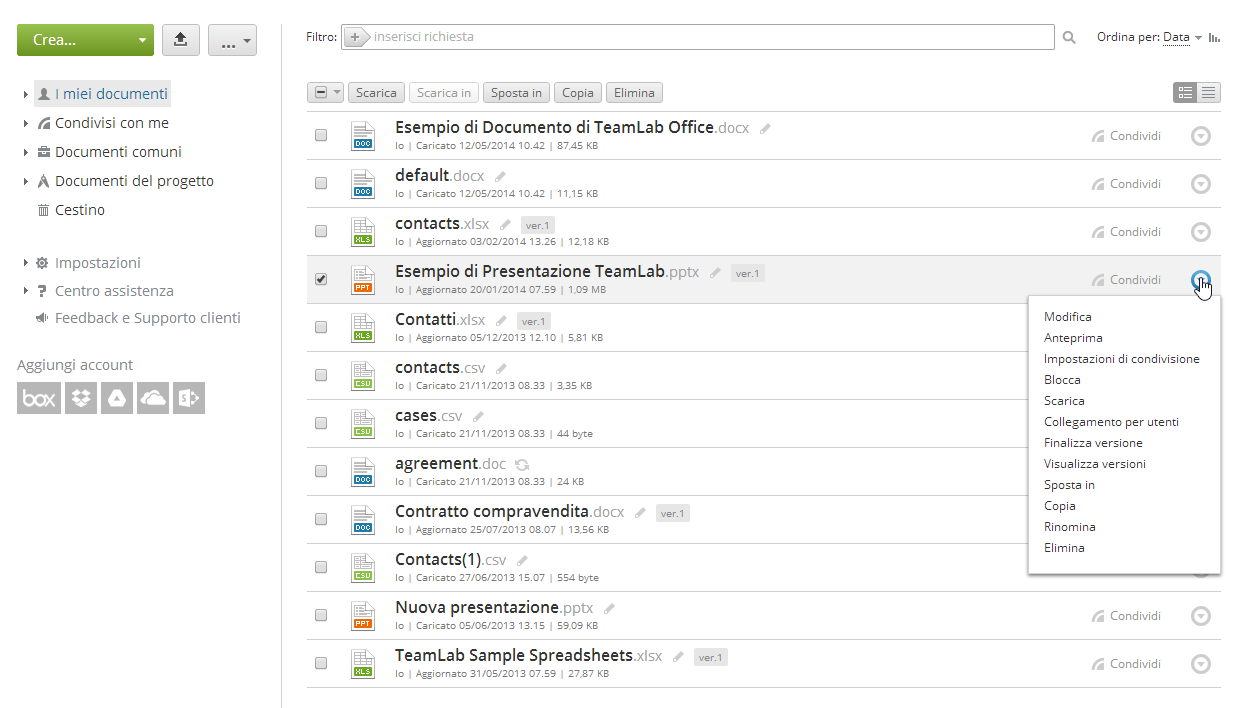This screenshot has height=708, width=1240.
Task: Open Cestino trash folder
Action: click(80, 210)
